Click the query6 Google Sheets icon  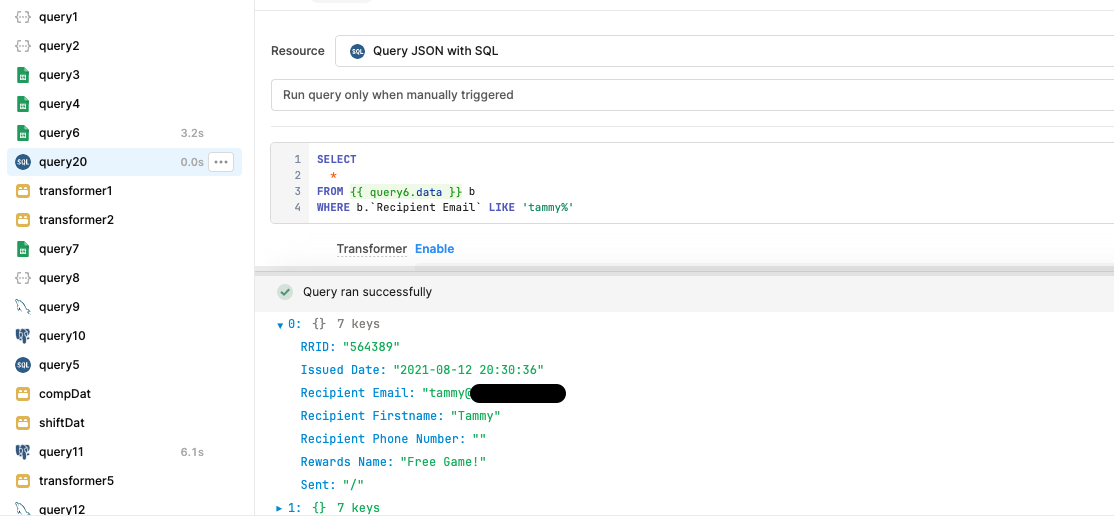click(x=23, y=133)
